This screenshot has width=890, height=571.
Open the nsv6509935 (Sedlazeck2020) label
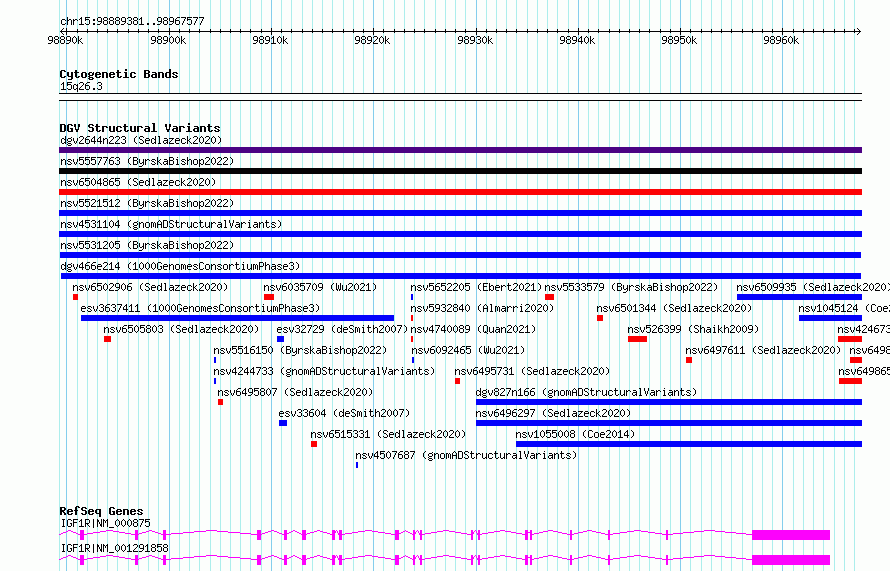pos(812,287)
